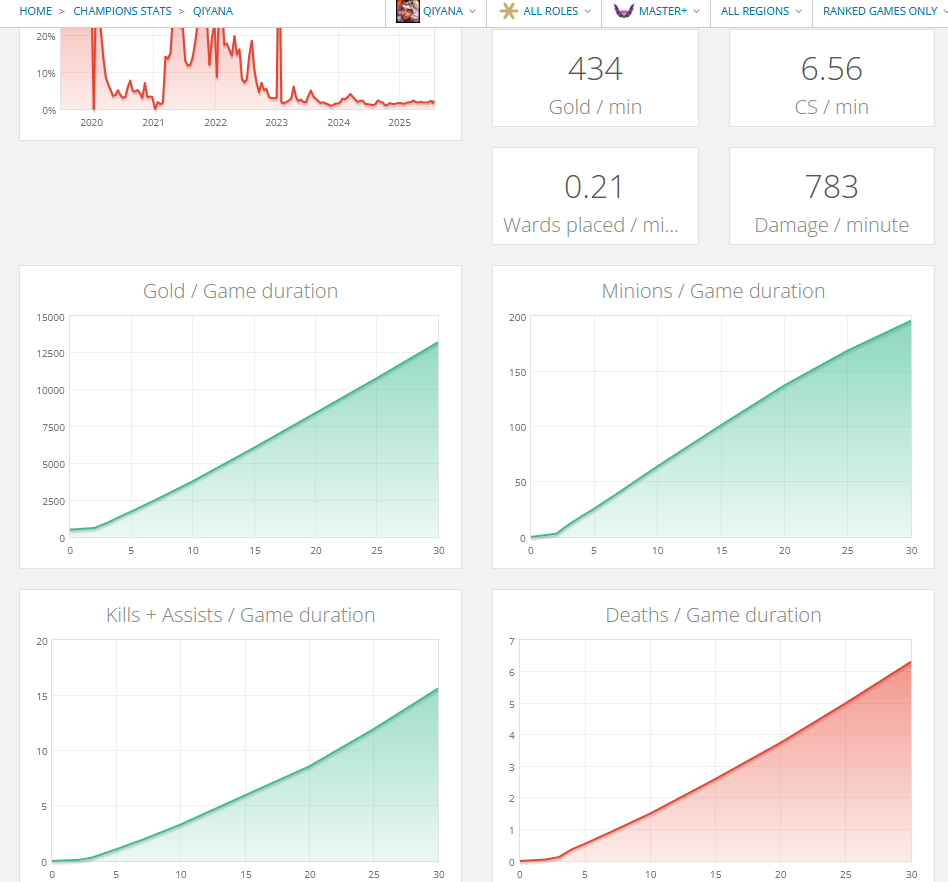Click the Deaths / Game duration chart title
The width and height of the screenshot is (948, 882).
coord(713,615)
